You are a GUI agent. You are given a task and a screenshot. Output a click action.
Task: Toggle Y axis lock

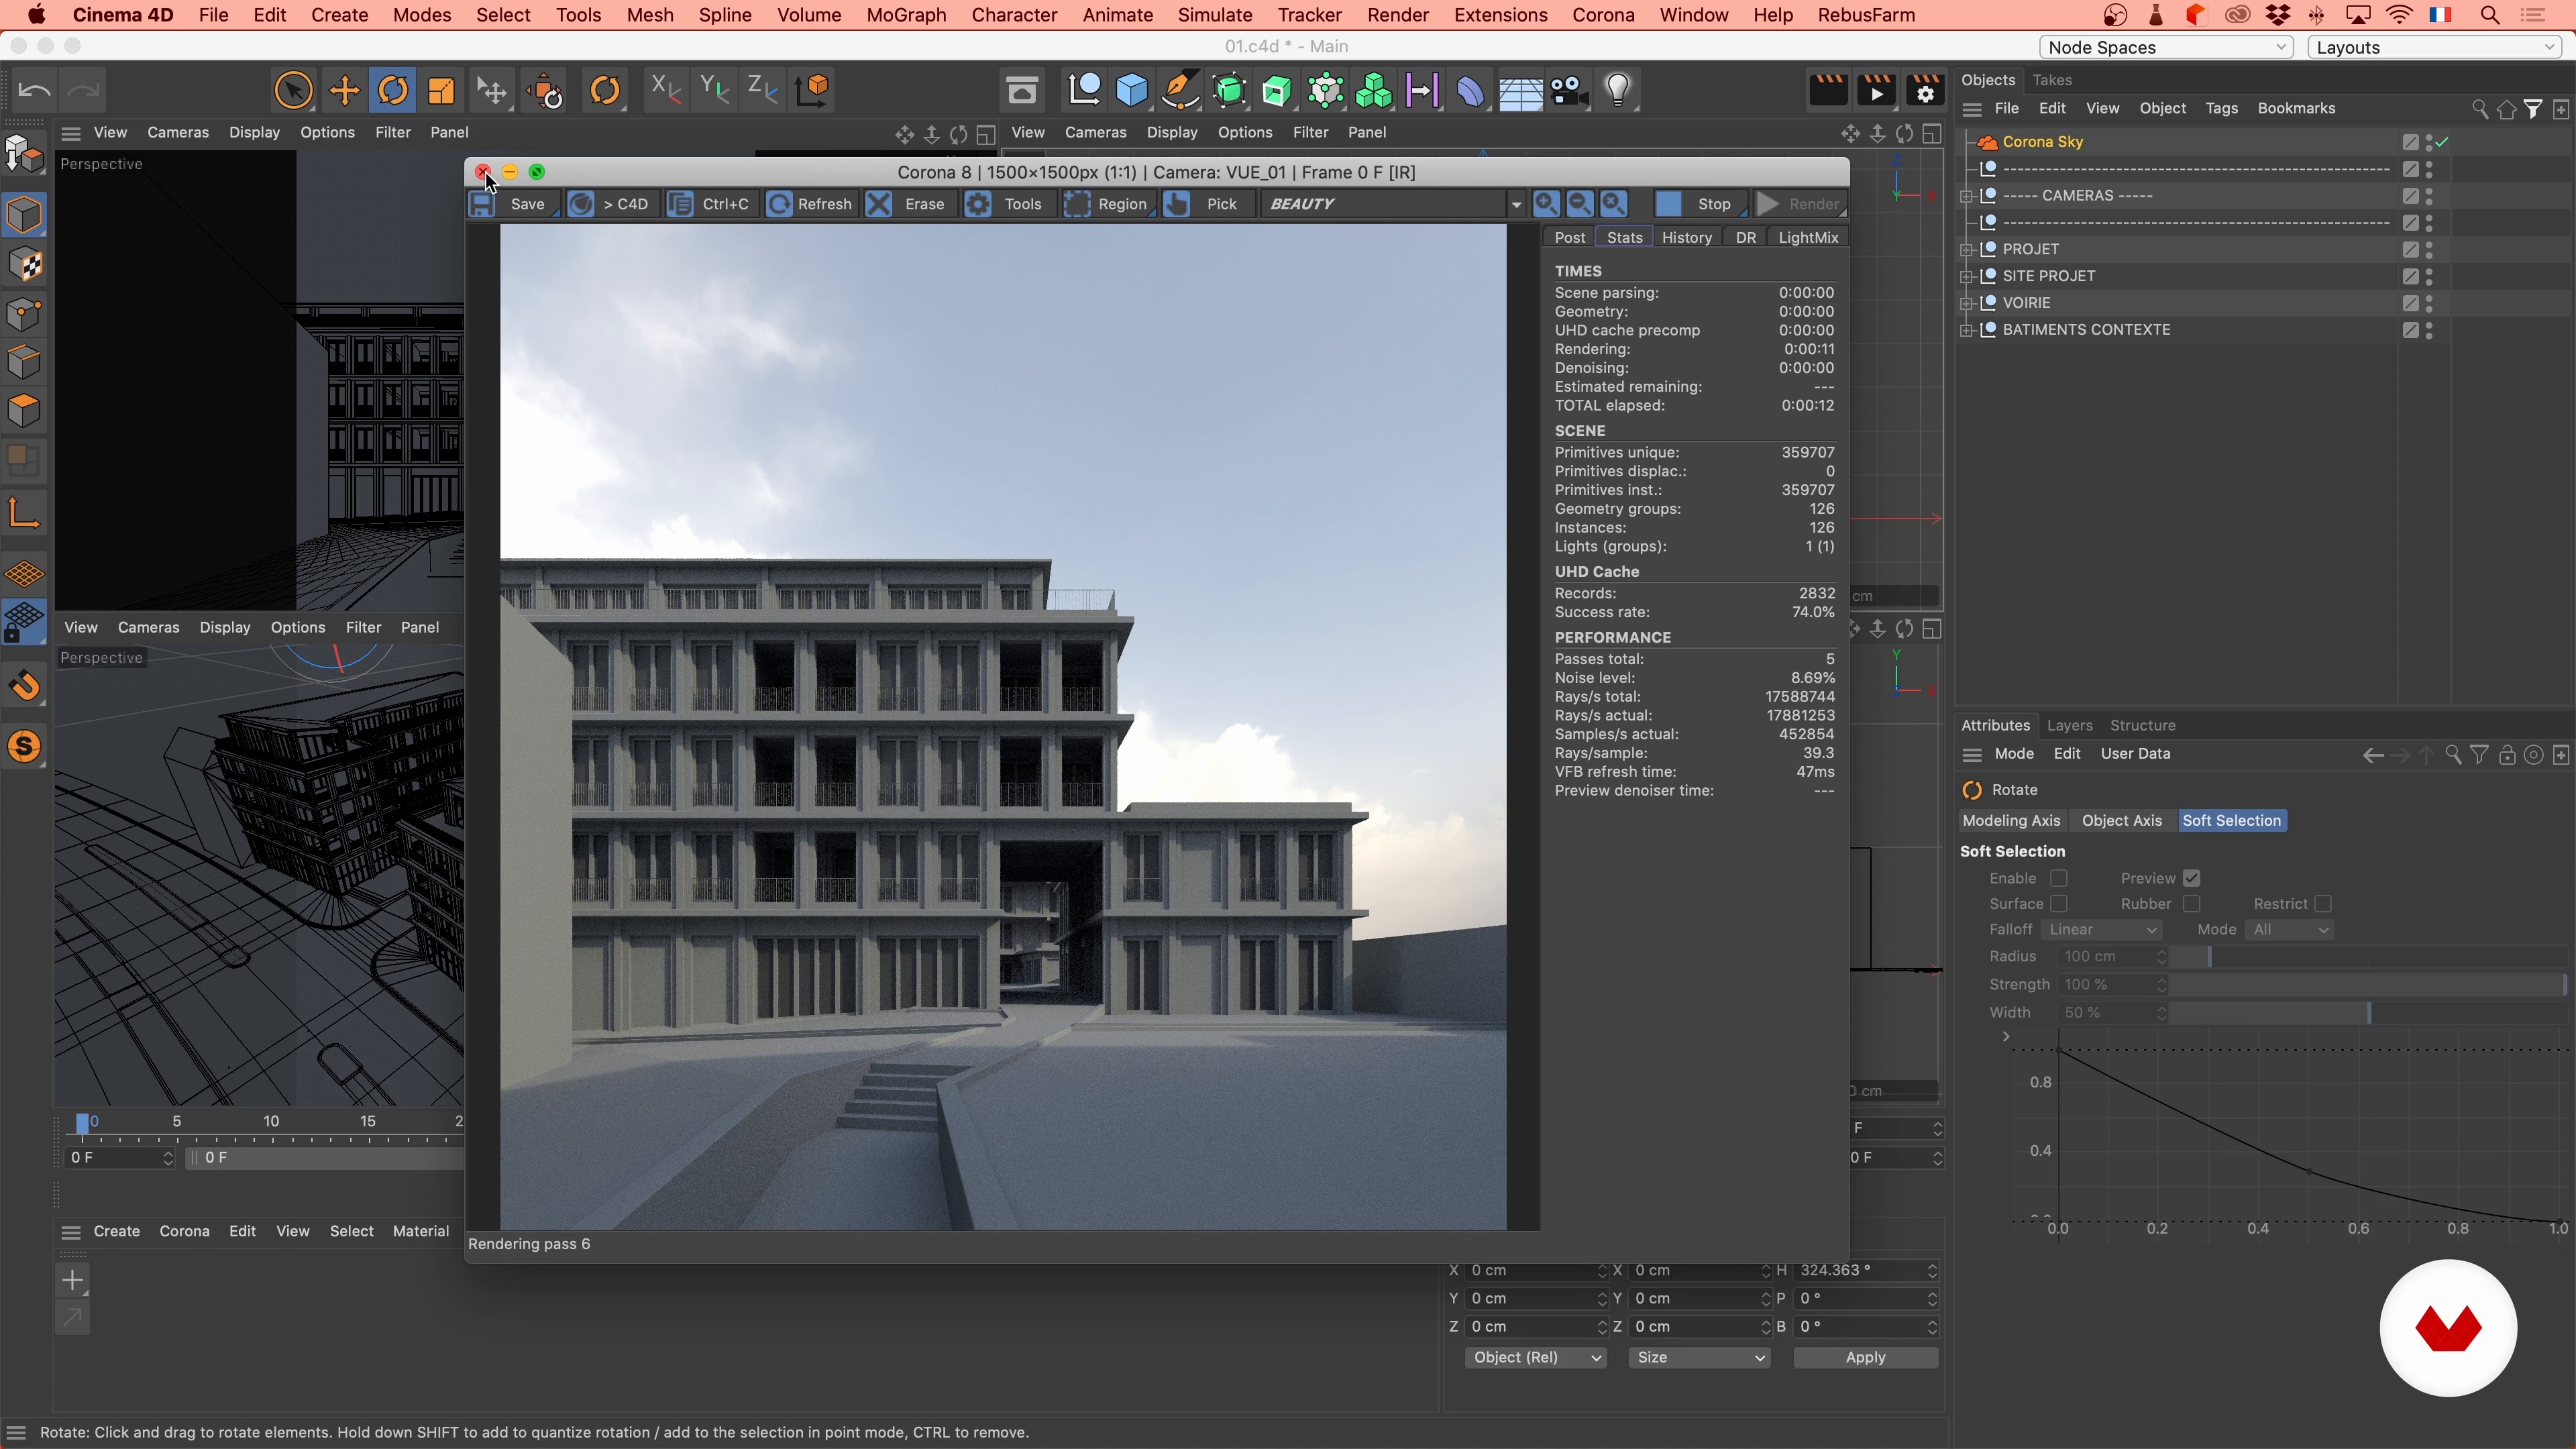click(714, 91)
